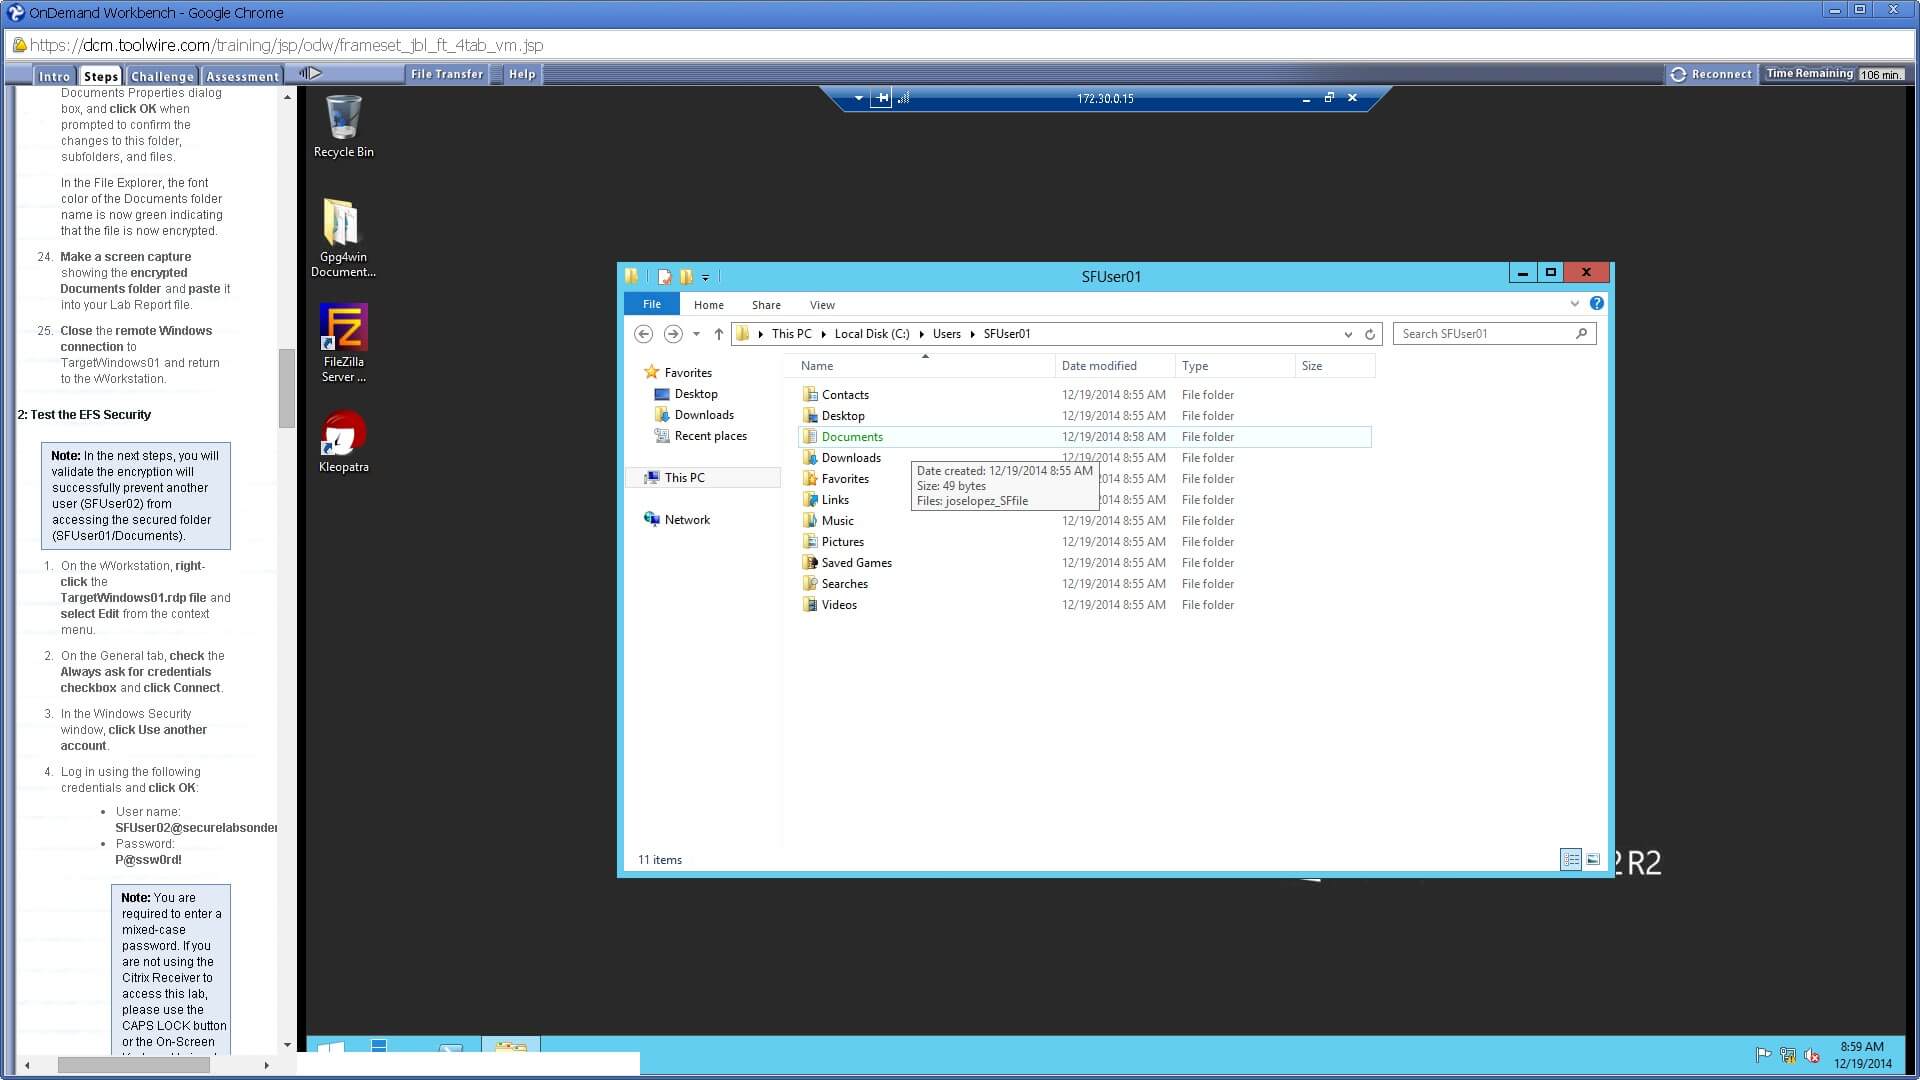Toggle list view layout button

tap(1571, 858)
